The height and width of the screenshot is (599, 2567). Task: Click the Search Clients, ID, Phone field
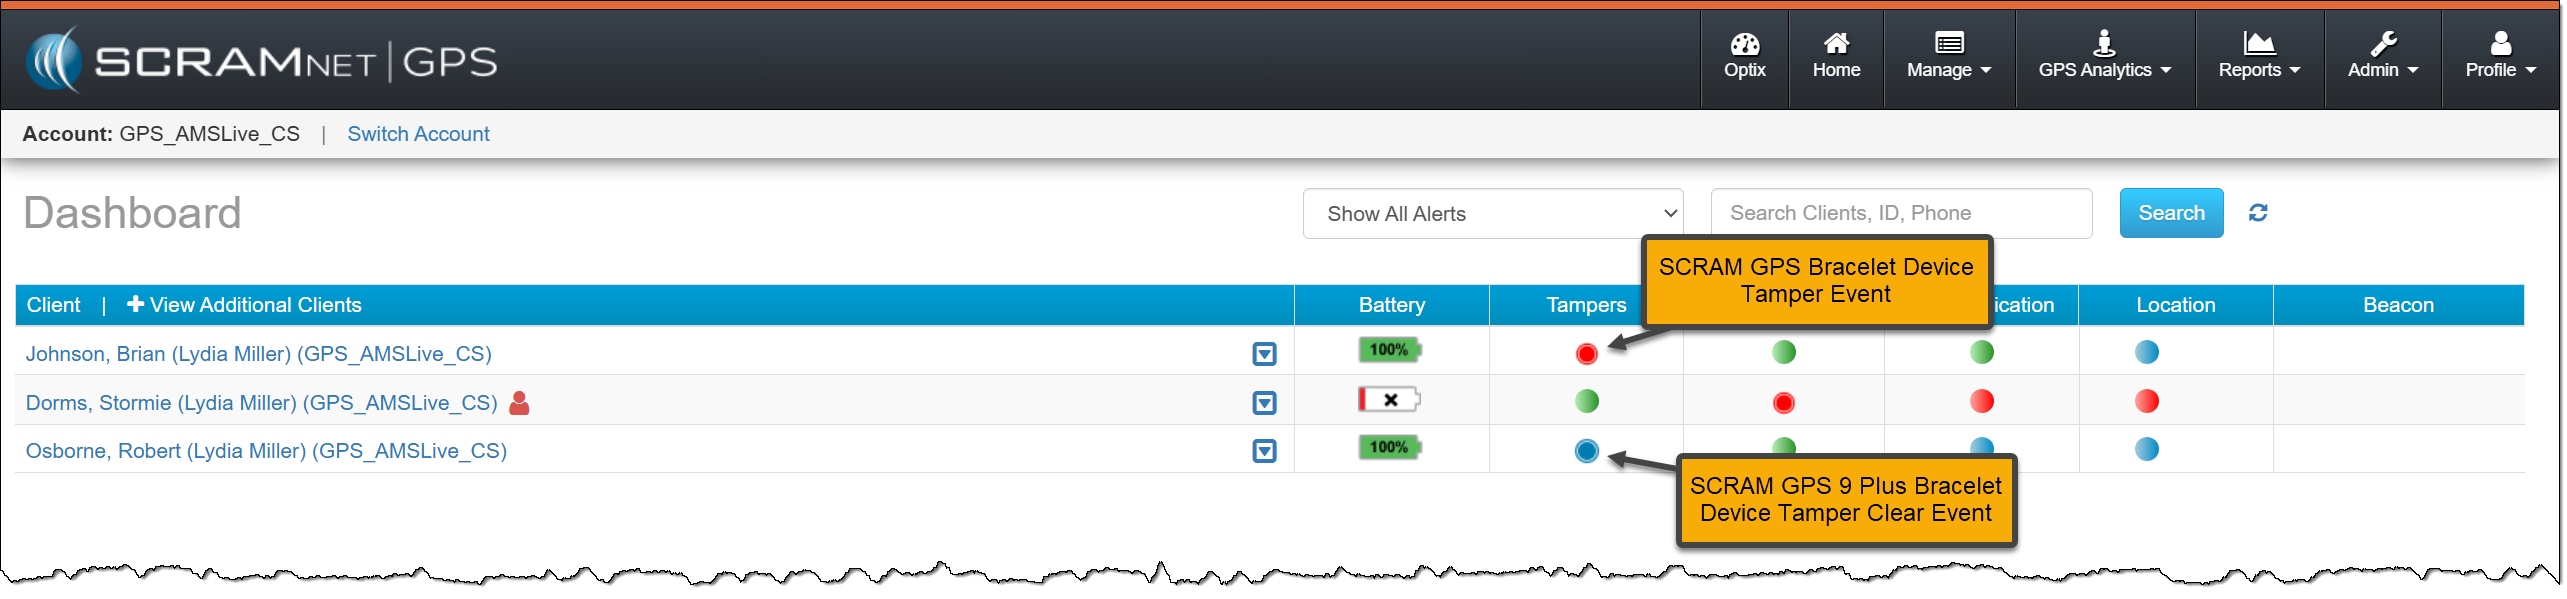(x=1900, y=213)
